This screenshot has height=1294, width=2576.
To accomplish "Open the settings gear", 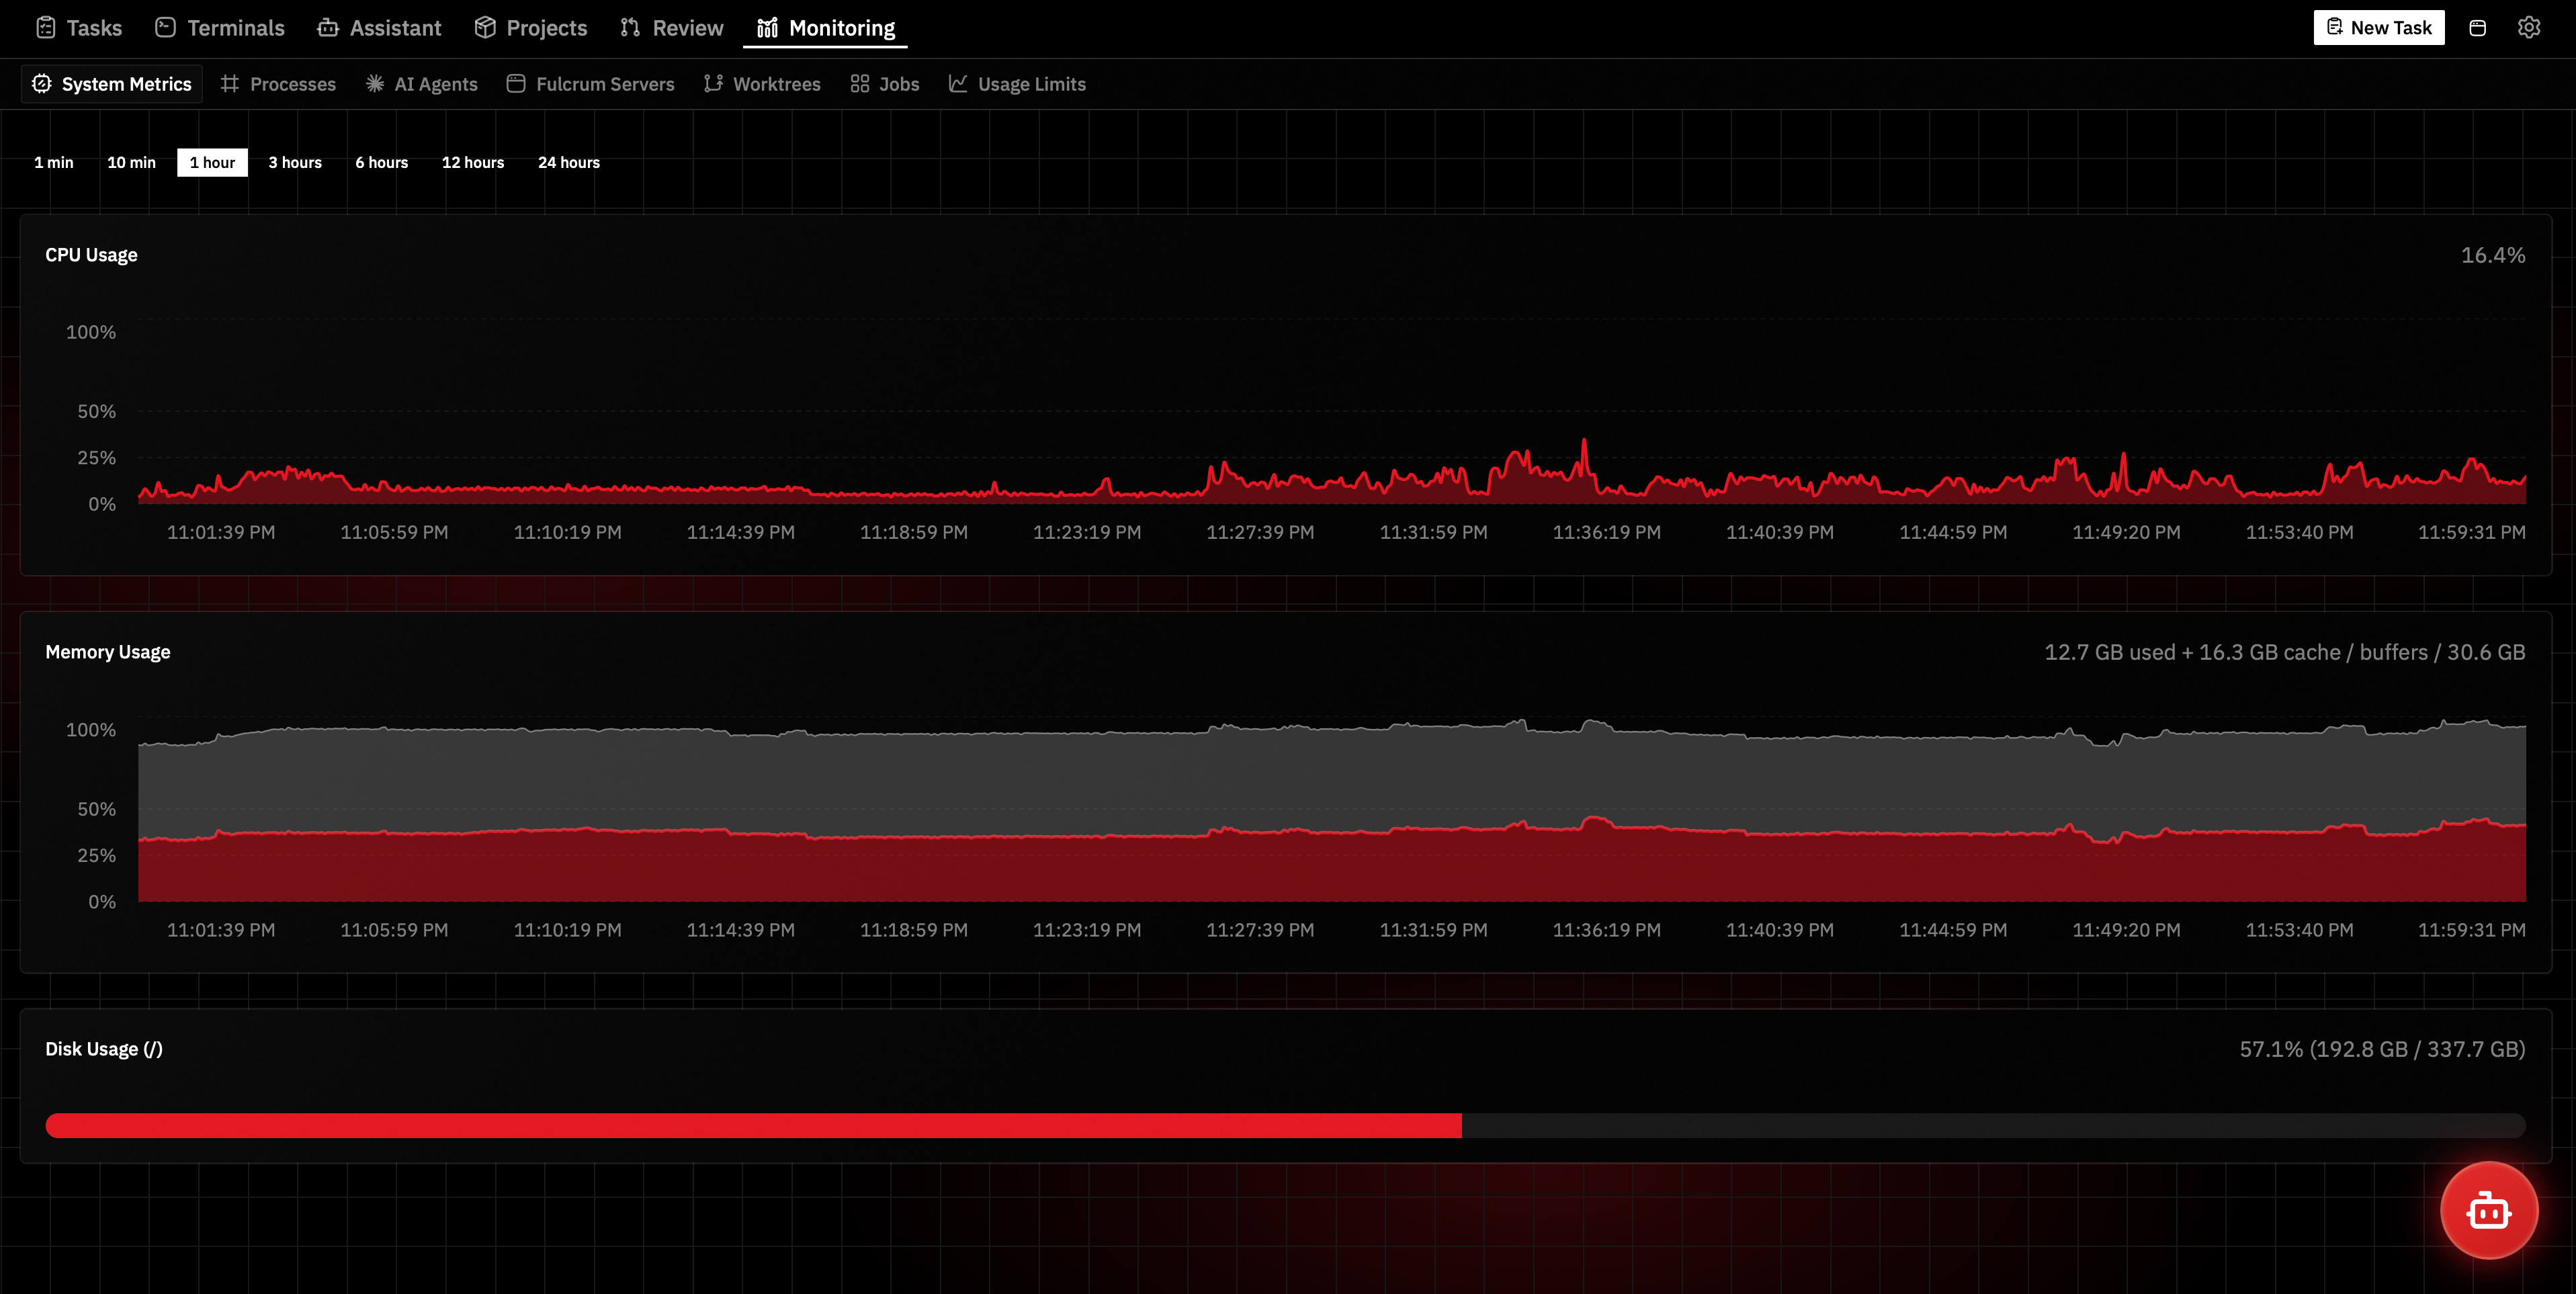I will coord(2529,27).
